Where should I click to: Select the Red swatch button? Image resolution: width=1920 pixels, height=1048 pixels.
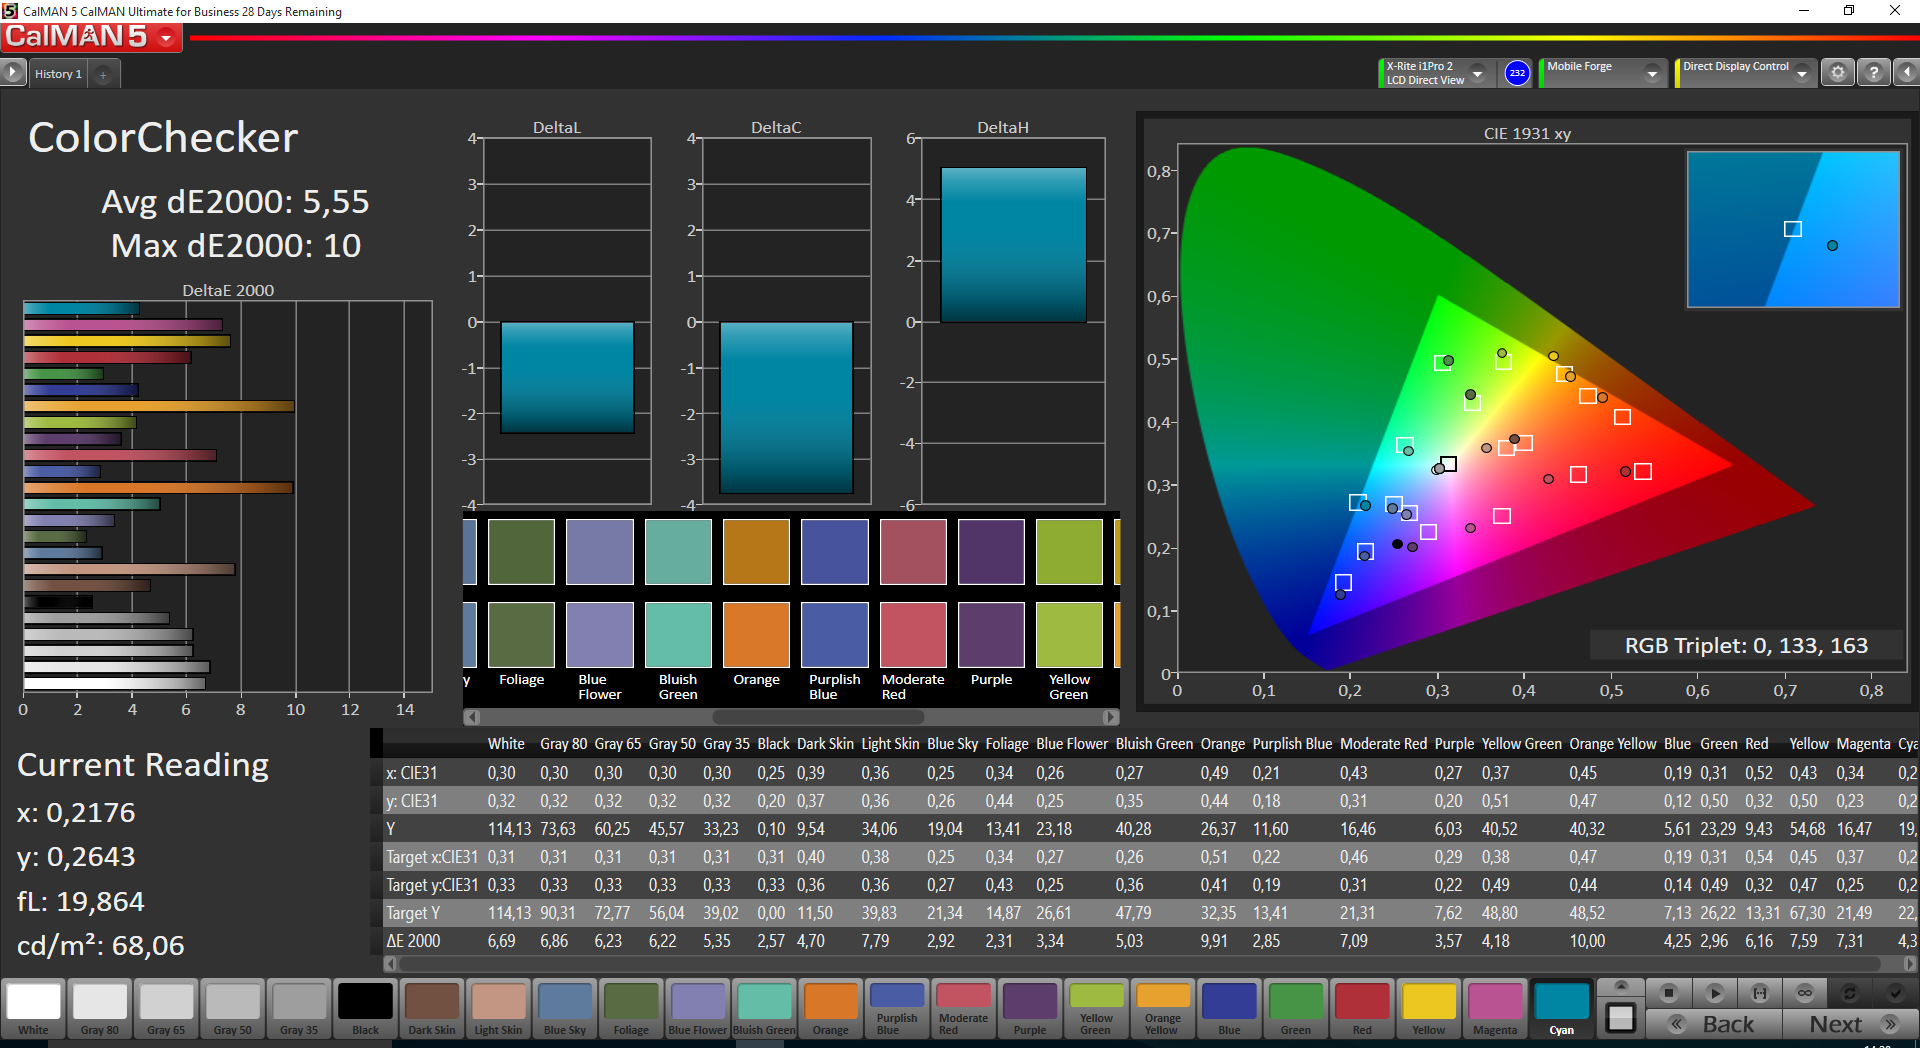1362,1008
